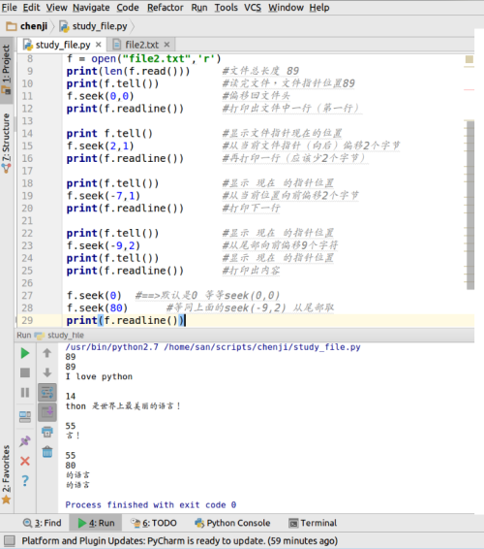Click the up arrow in the run panel
Image resolution: width=484 pixels, height=549 pixels.
[47, 353]
